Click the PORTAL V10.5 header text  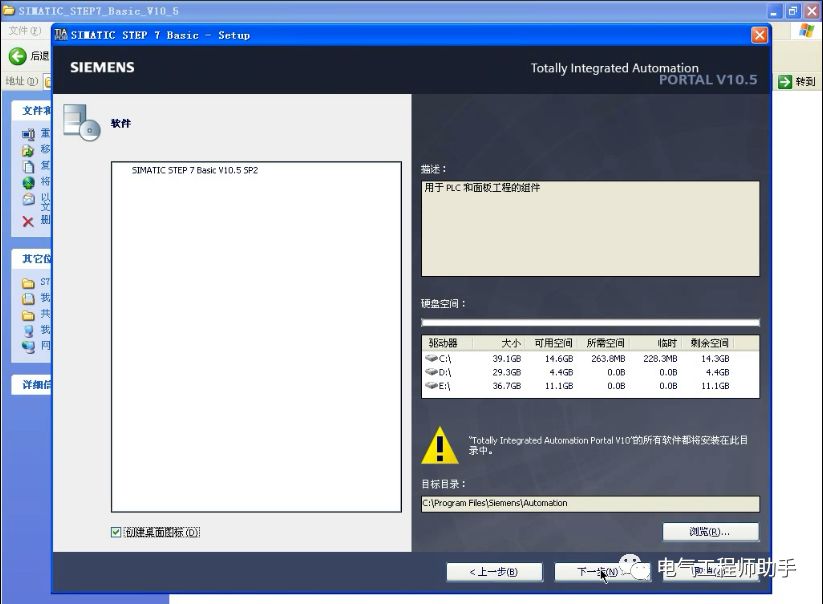pyautogui.click(x=708, y=80)
